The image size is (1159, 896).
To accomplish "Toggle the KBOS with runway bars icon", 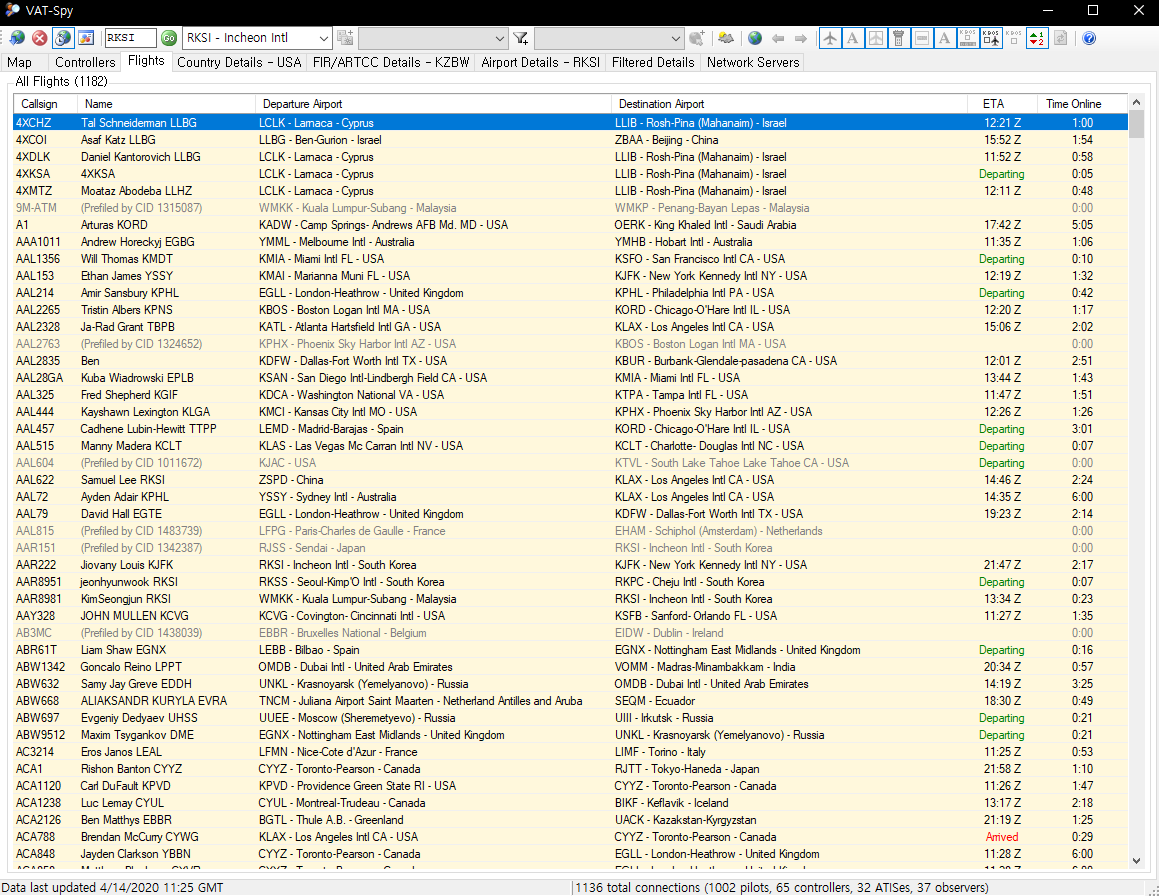I will (968, 38).
